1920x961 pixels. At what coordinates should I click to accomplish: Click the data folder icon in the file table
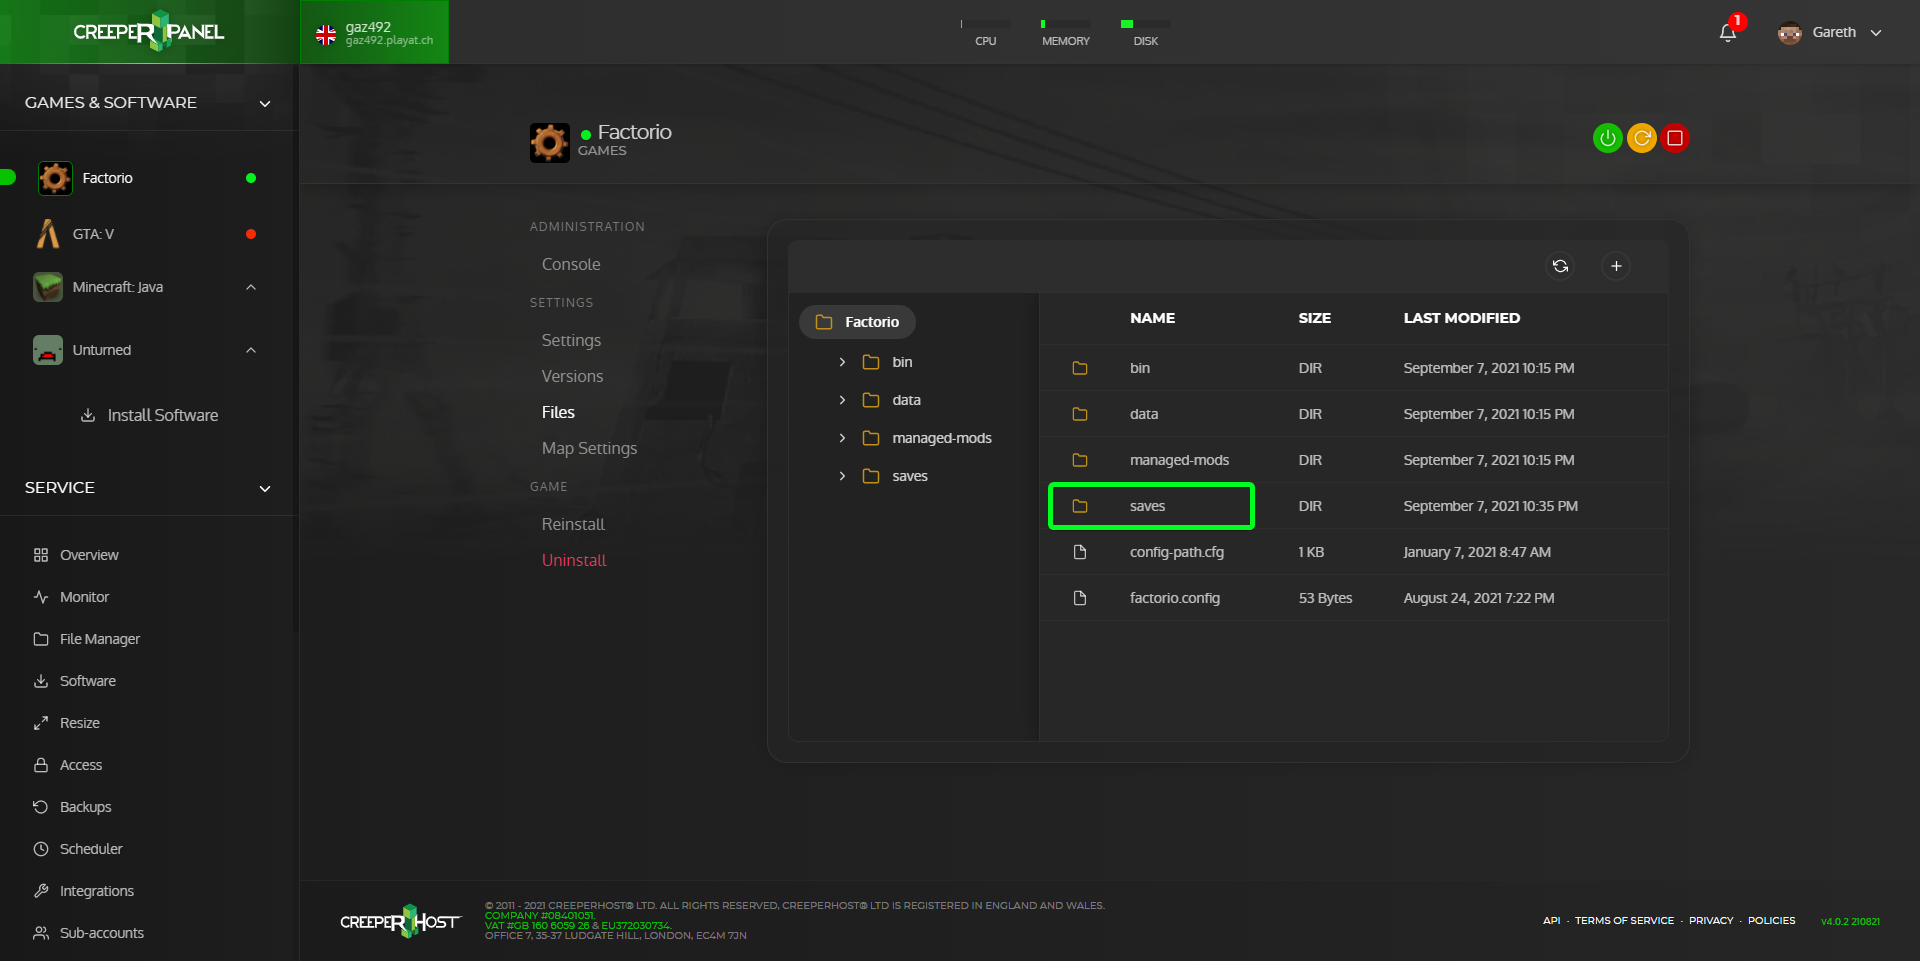click(1080, 414)
